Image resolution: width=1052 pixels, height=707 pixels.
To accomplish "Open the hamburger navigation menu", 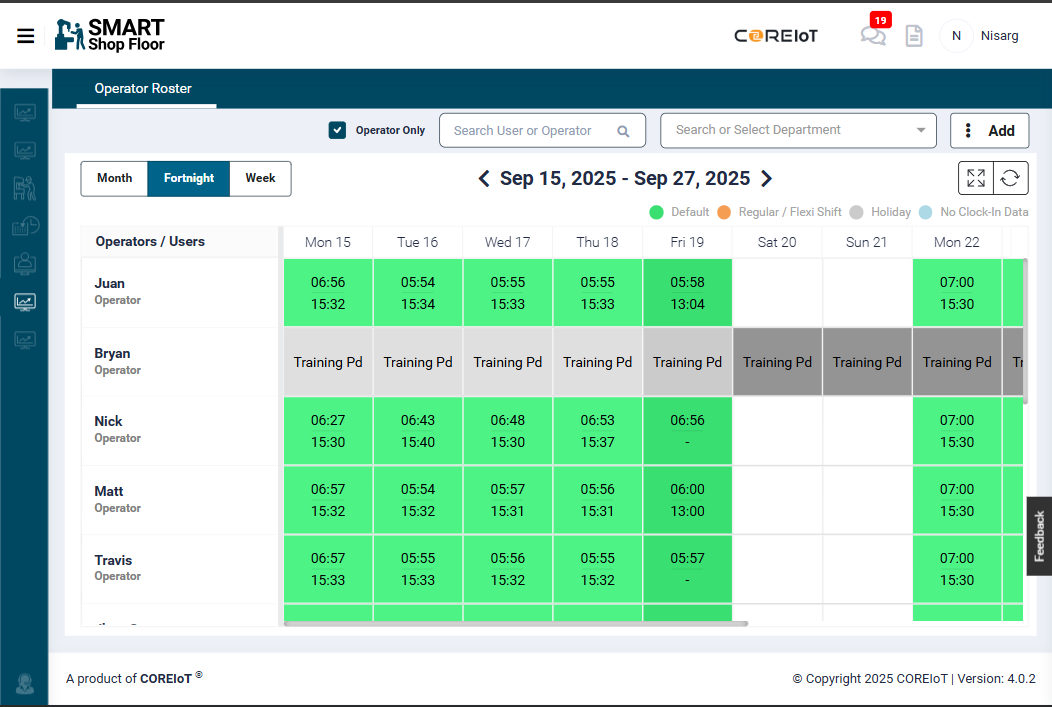I will (26, 36).
